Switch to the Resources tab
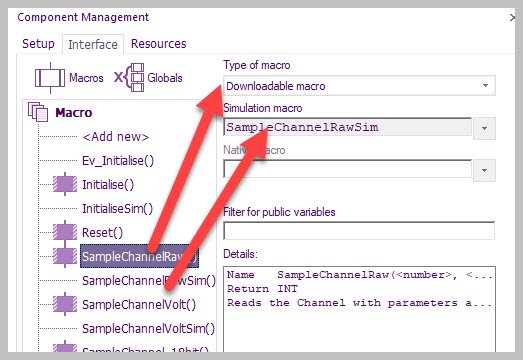This screenshot has width=523, height=360. click(x=158, y=44)
